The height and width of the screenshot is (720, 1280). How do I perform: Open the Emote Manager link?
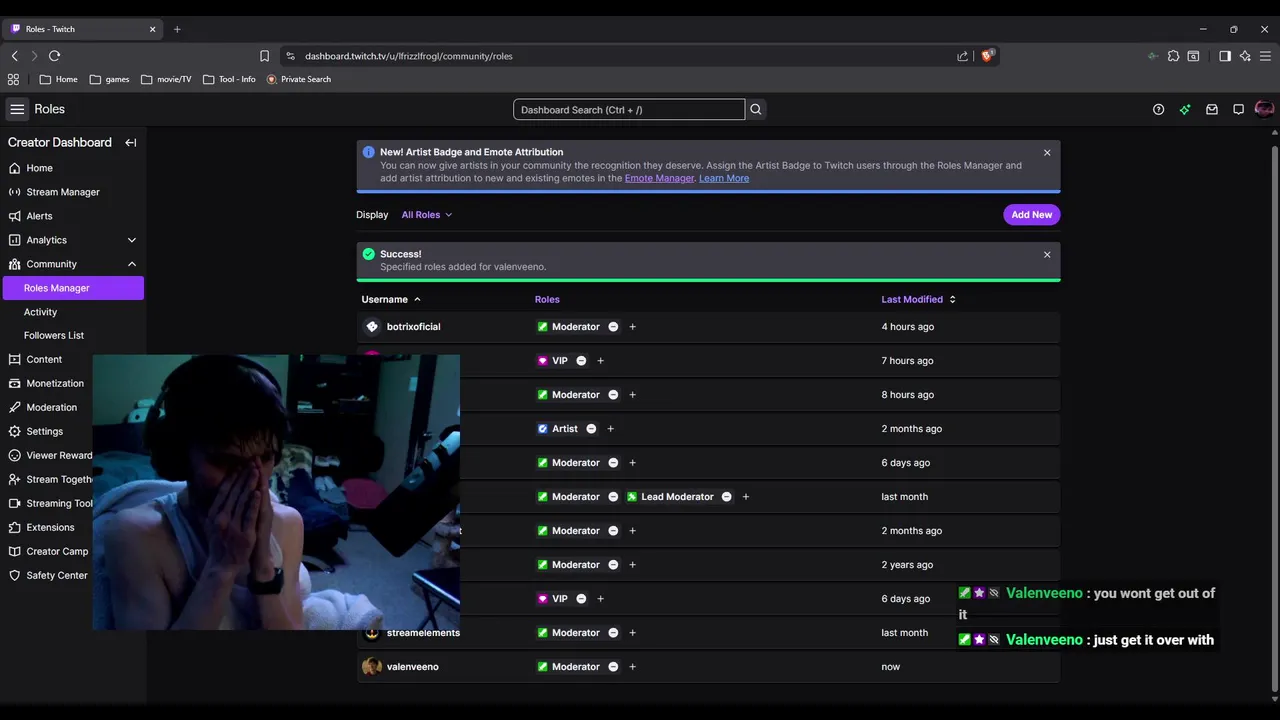(x=659, y=178)
